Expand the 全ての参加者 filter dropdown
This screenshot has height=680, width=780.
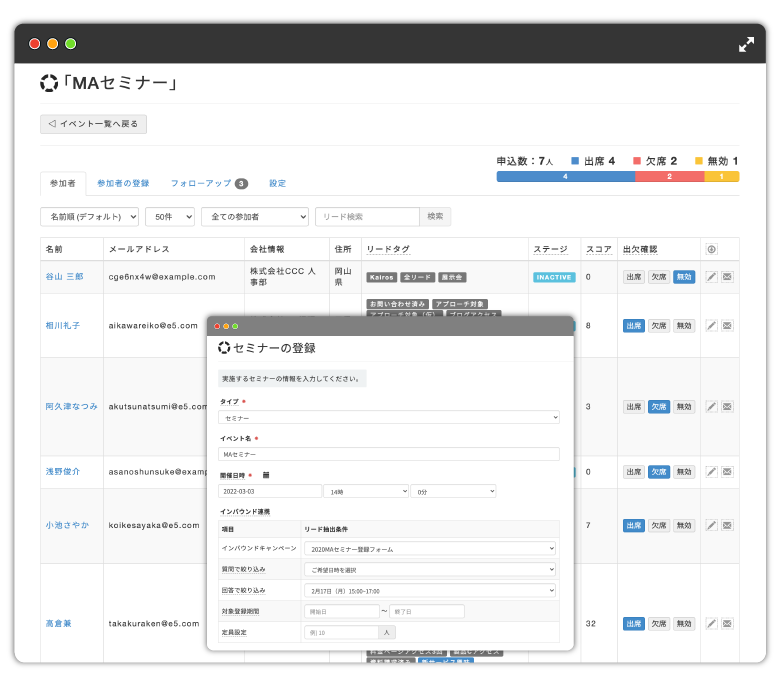[x=254, y=216]
